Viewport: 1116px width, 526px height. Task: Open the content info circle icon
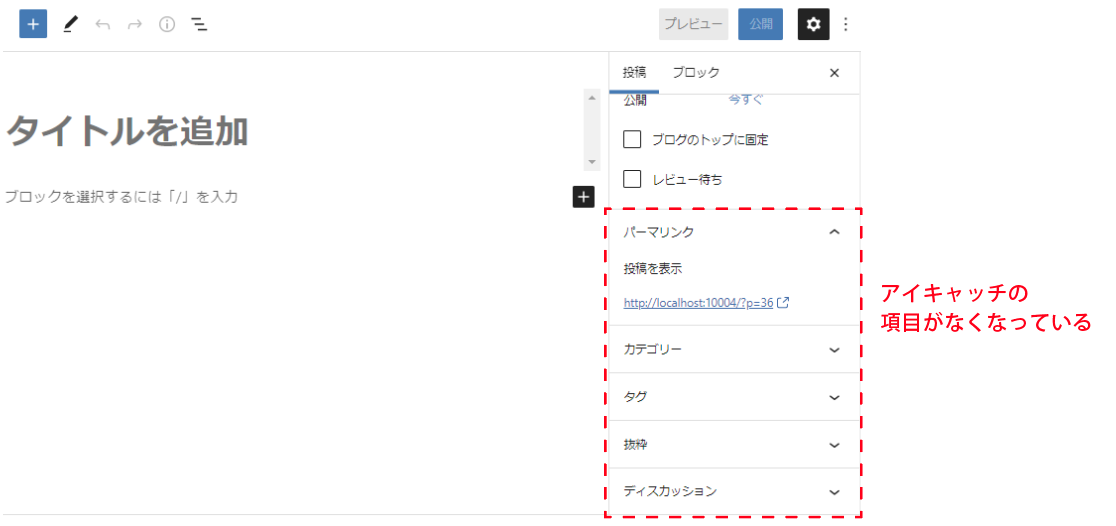click(167, 24)
